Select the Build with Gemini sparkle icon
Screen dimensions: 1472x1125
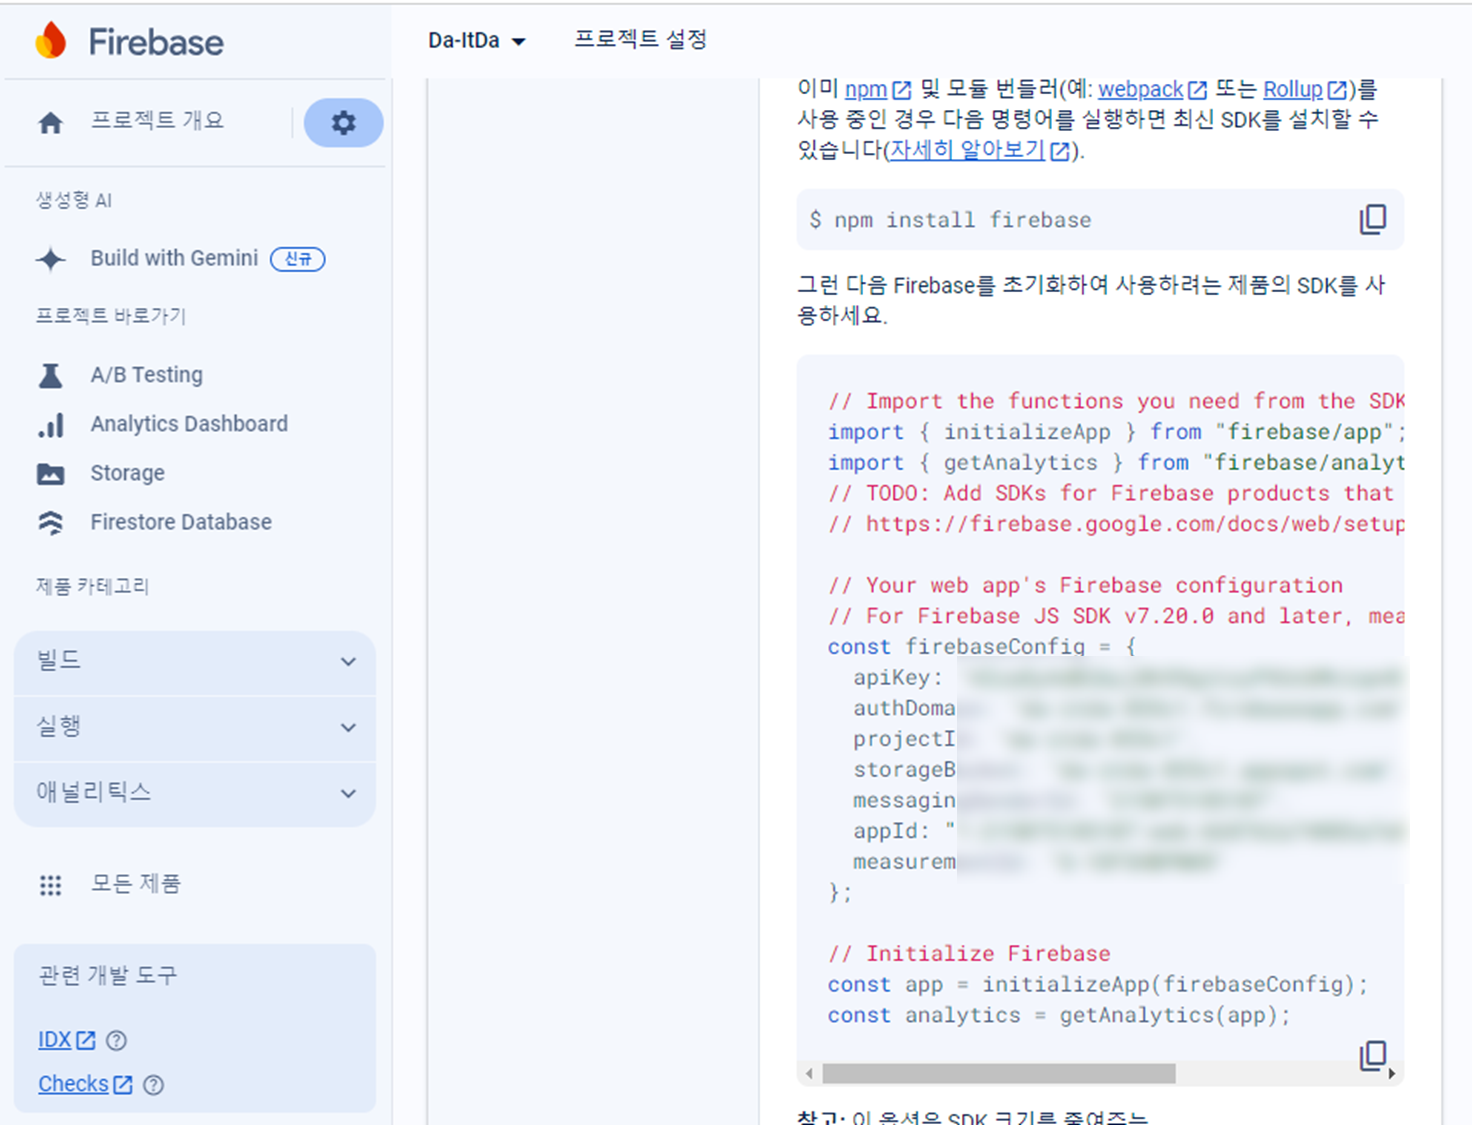tap(50, 259)
